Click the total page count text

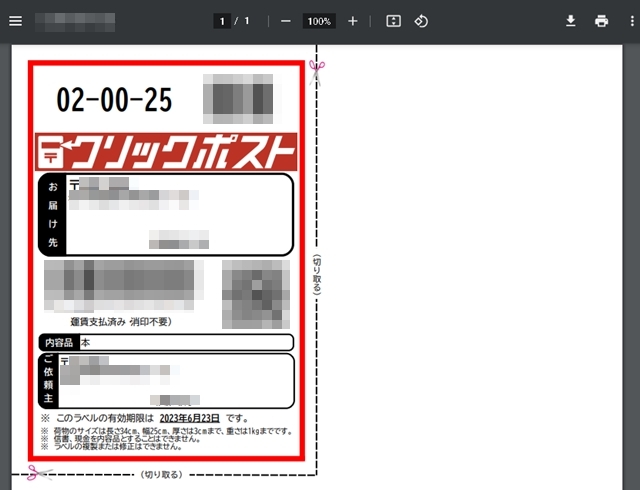pyautogui.click(x=247, y=21)
